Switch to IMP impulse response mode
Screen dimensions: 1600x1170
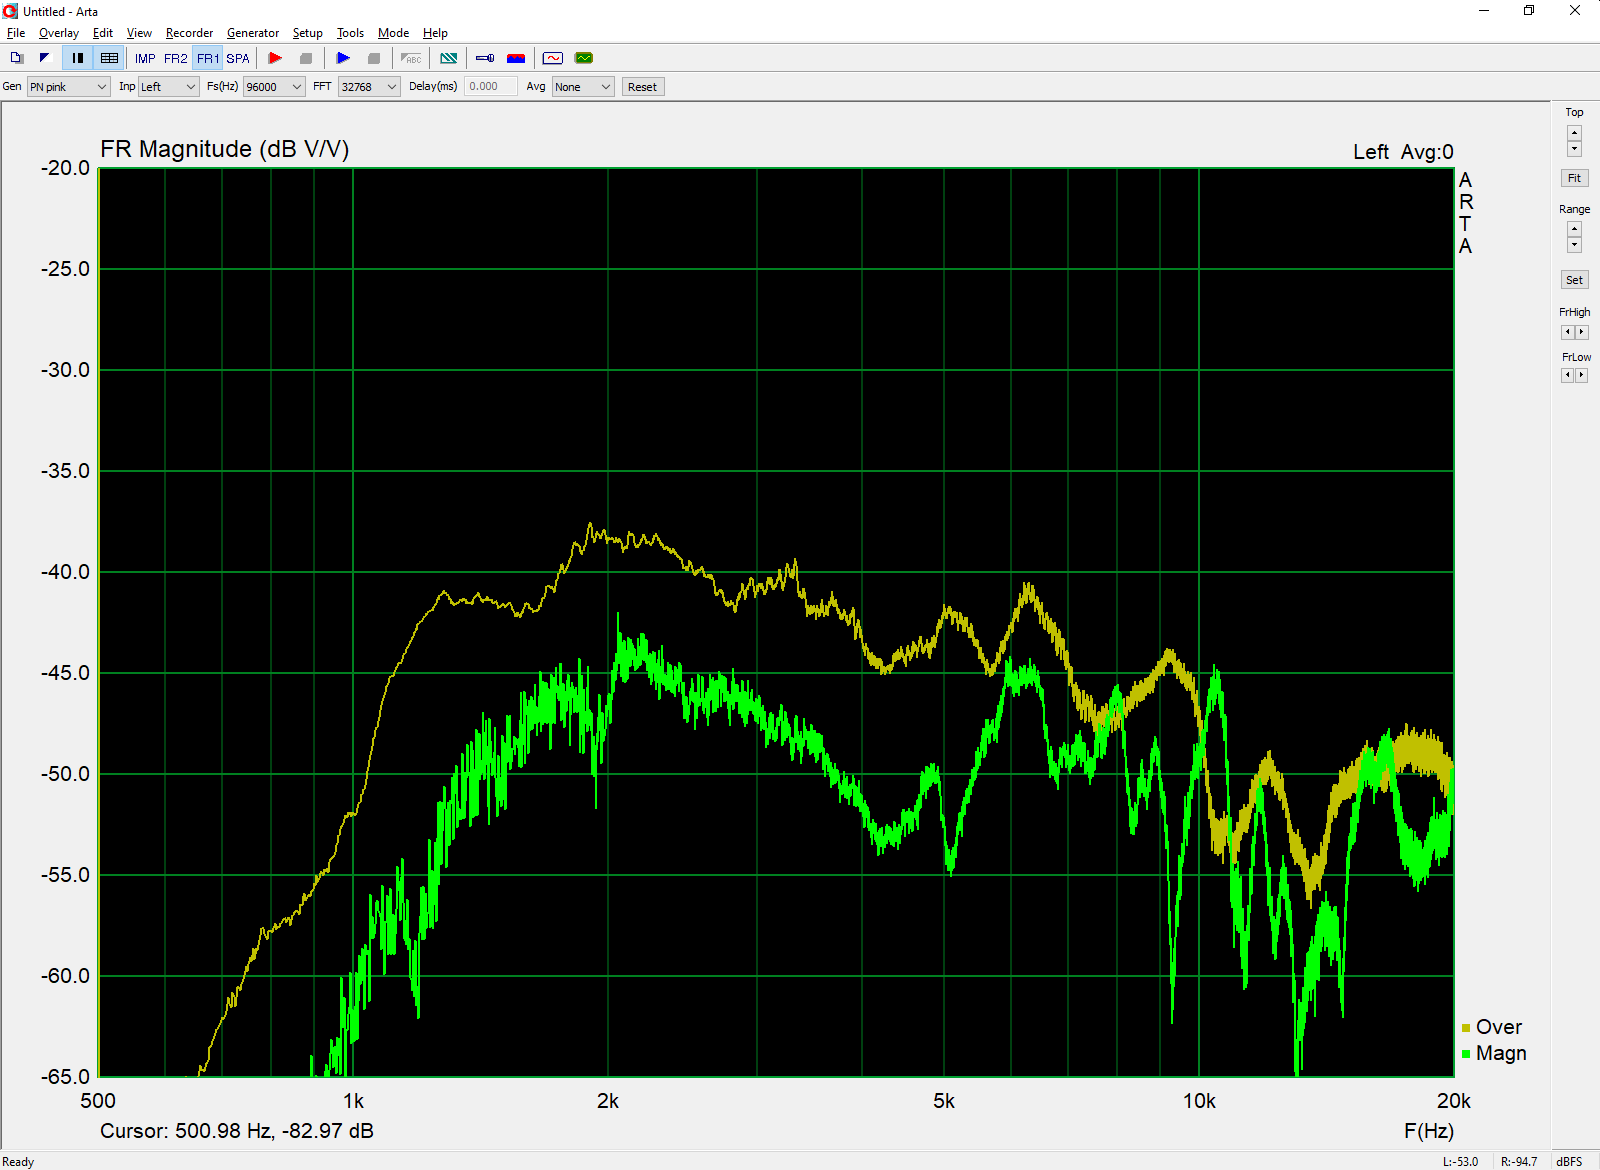tap(145, 59)
